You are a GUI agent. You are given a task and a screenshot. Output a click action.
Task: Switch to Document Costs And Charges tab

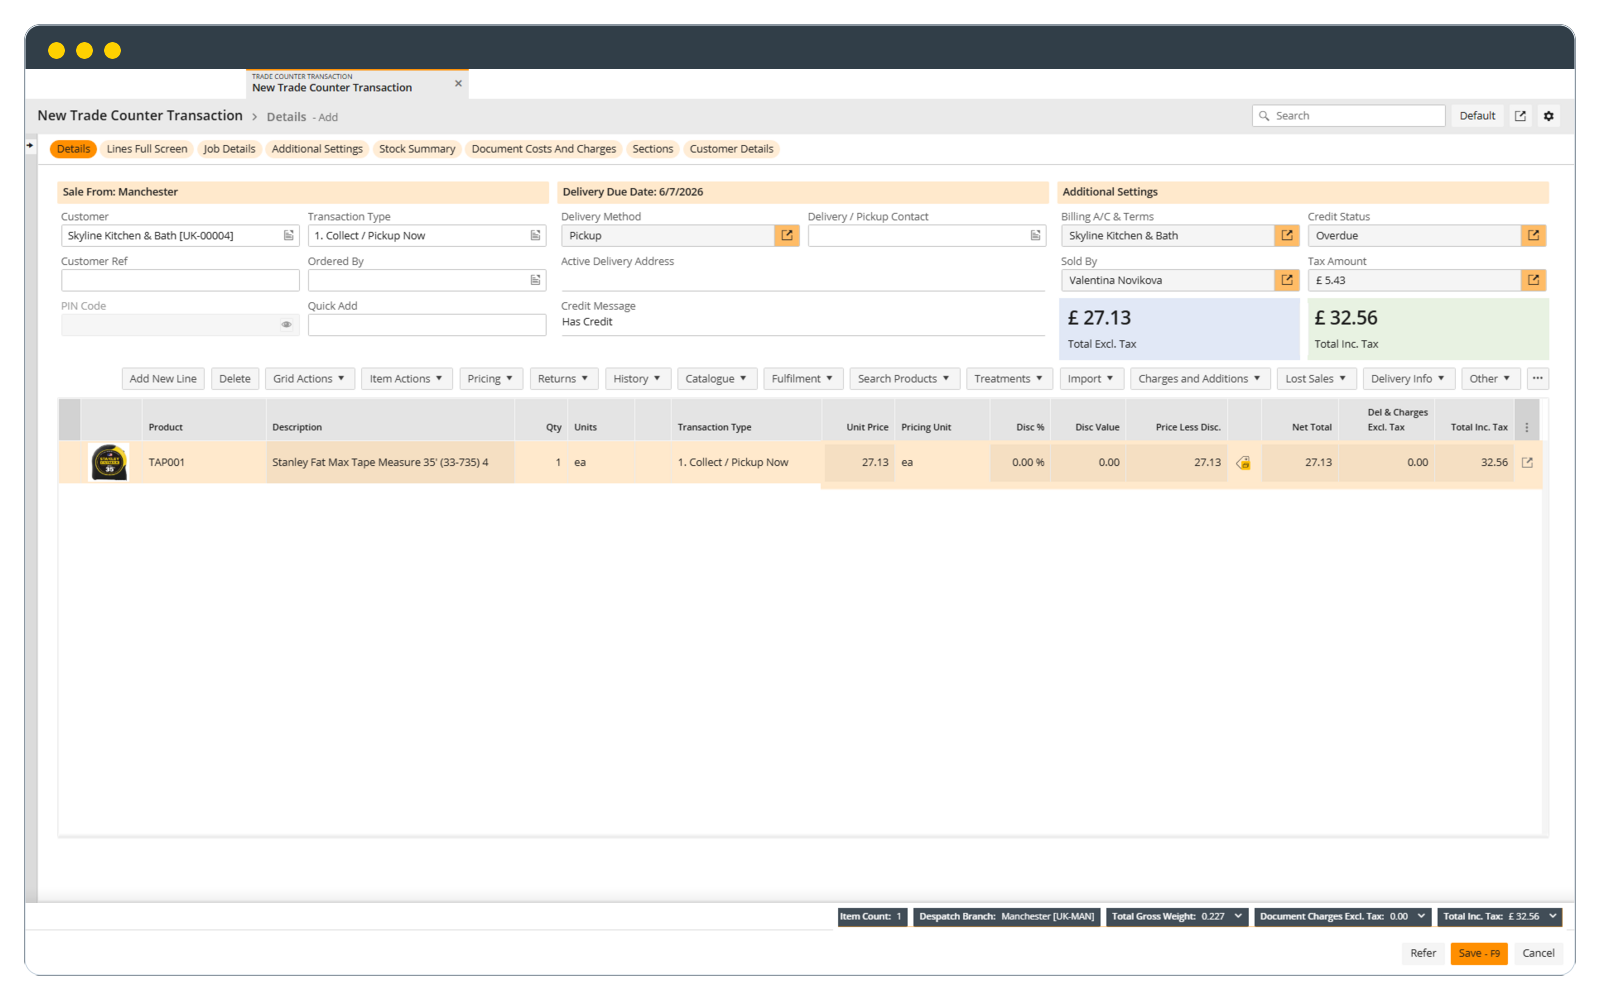pos(544,149)
